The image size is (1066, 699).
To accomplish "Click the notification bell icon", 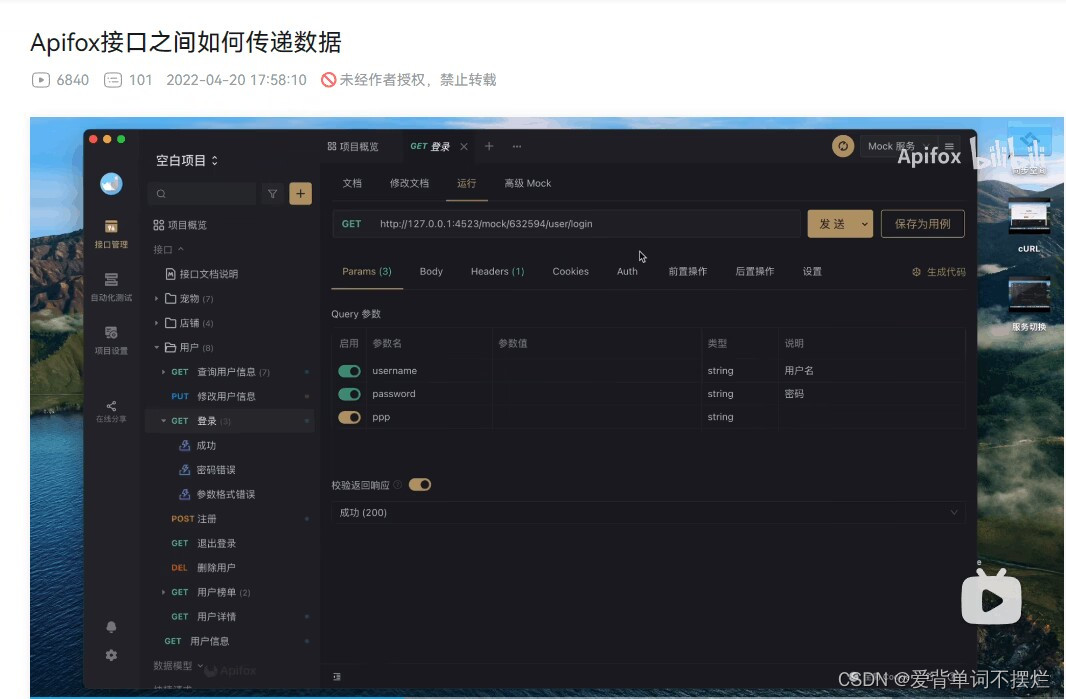I will [x=111, y=626].
